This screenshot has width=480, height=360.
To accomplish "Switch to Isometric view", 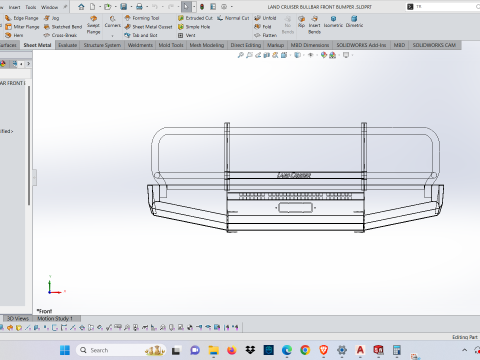I will 333,21.
